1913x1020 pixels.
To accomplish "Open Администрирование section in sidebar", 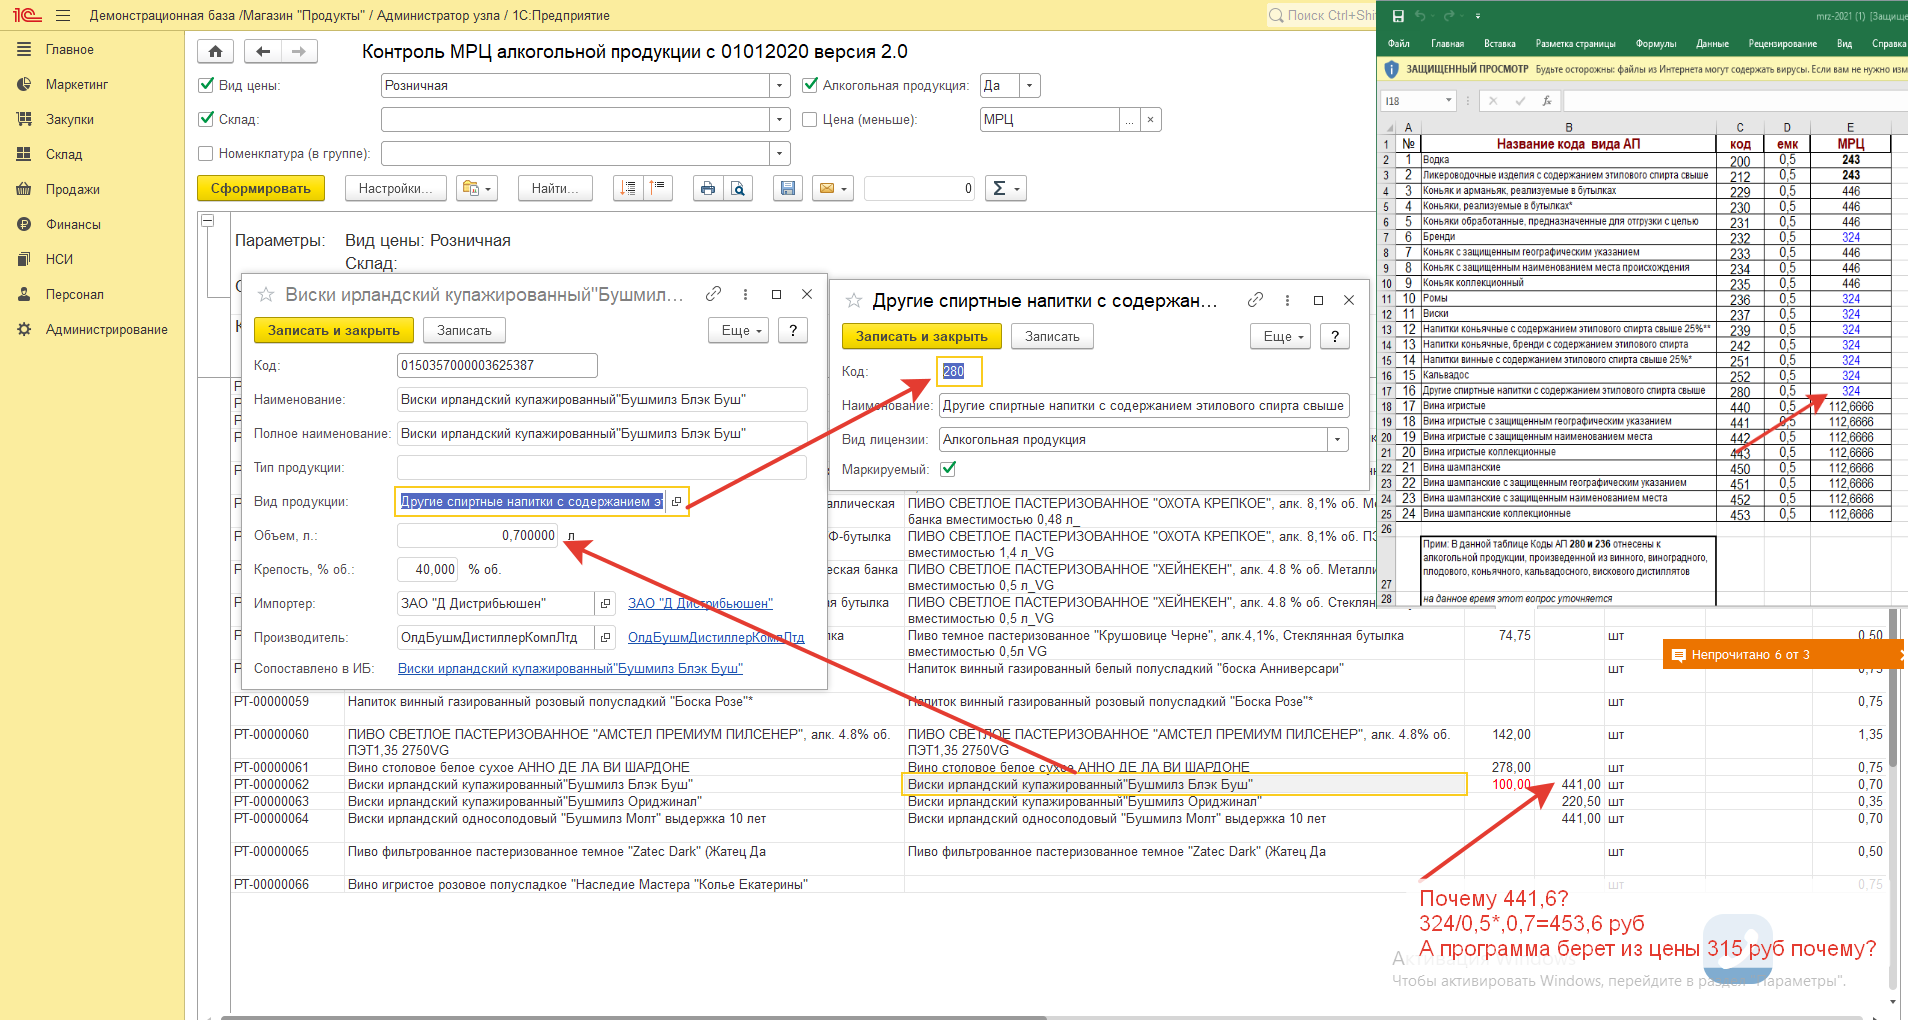I will [x=107, y=329].
